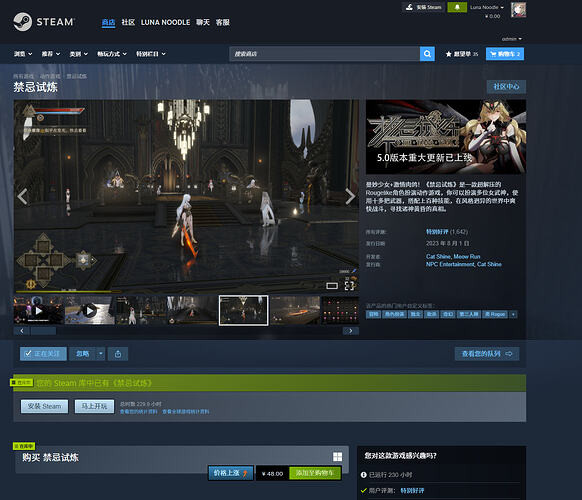The width and height of the screenshot is (582, 500).
Task: Go to previous screenshot with left arrow
Action: click(23, 196)
